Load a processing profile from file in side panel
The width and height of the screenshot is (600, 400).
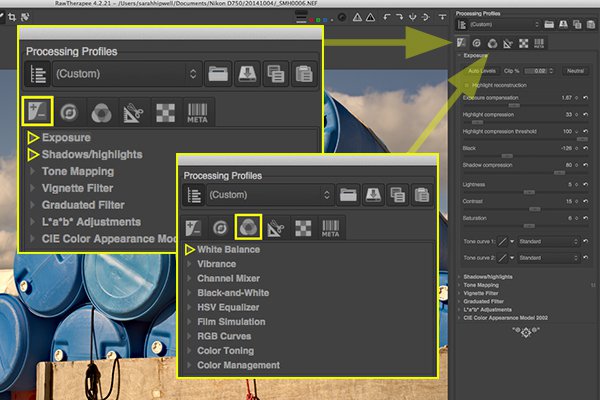point(549,25)
